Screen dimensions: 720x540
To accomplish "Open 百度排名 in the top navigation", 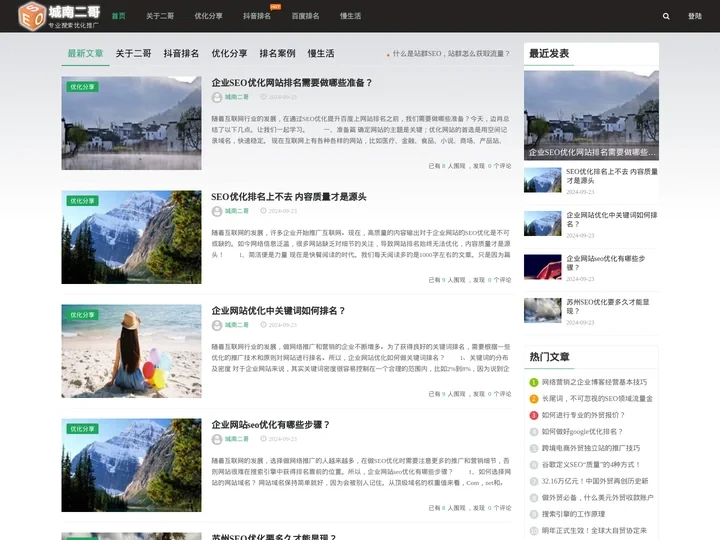I will pyautogui.click(x=305, y=16).
